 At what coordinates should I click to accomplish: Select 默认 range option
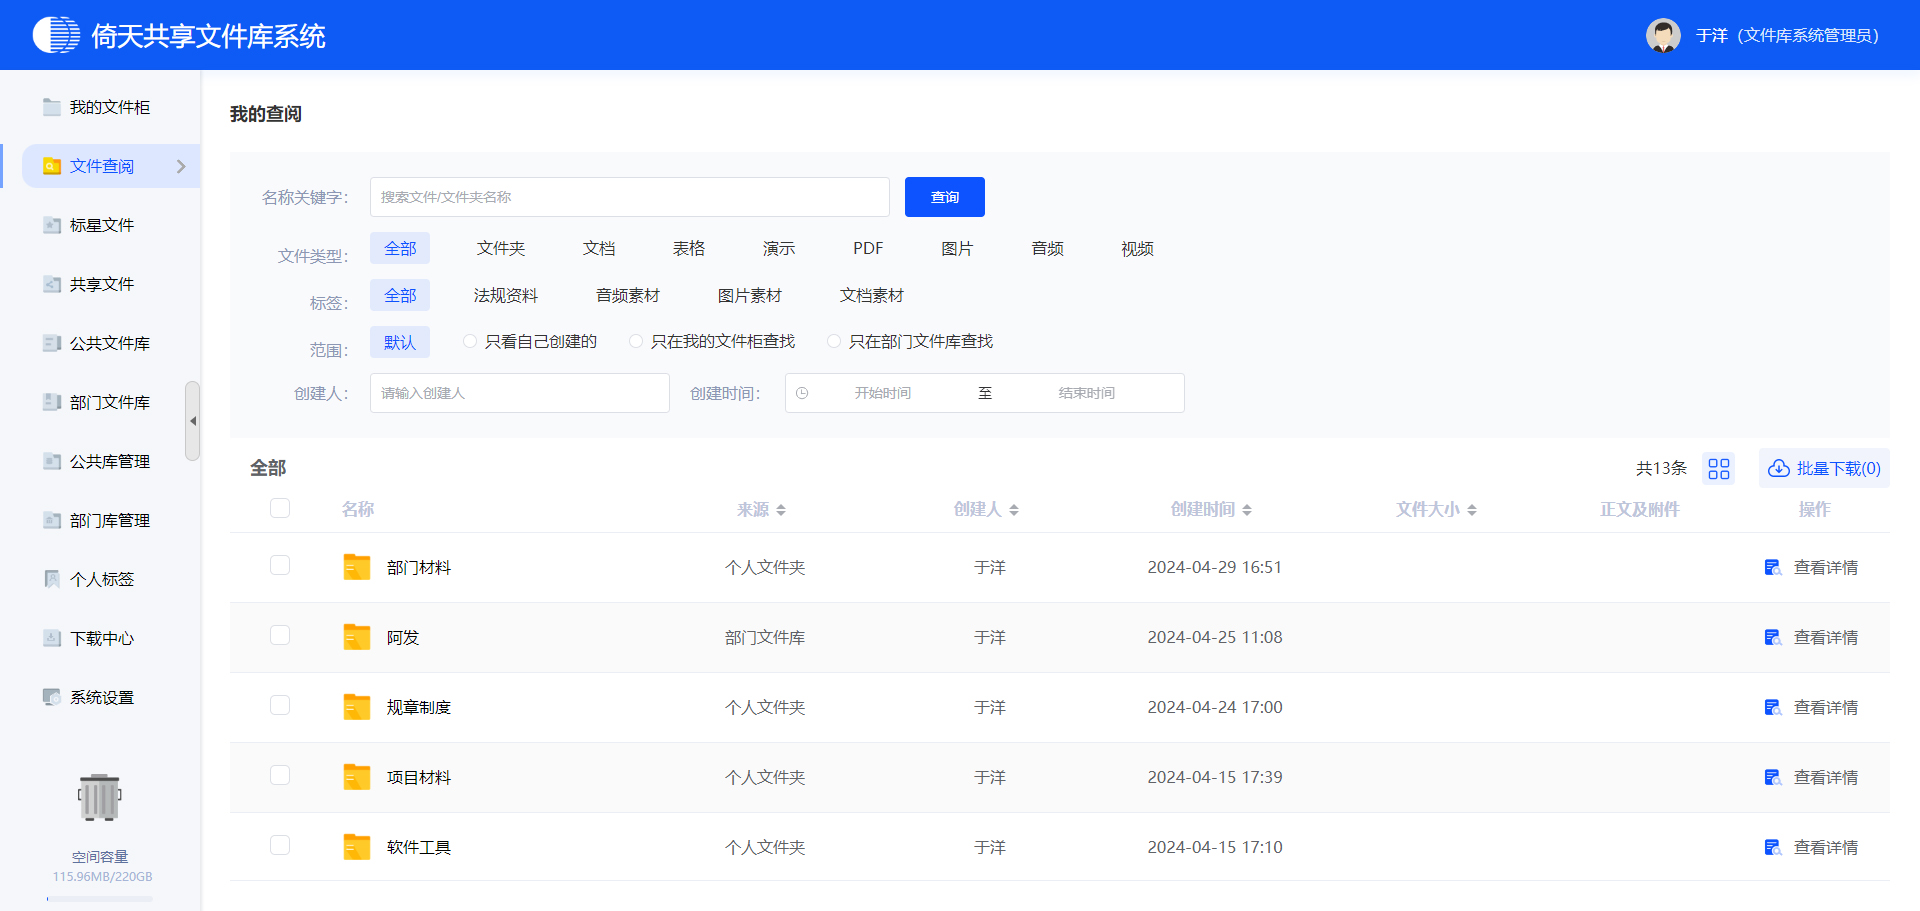tap(400, 342)
